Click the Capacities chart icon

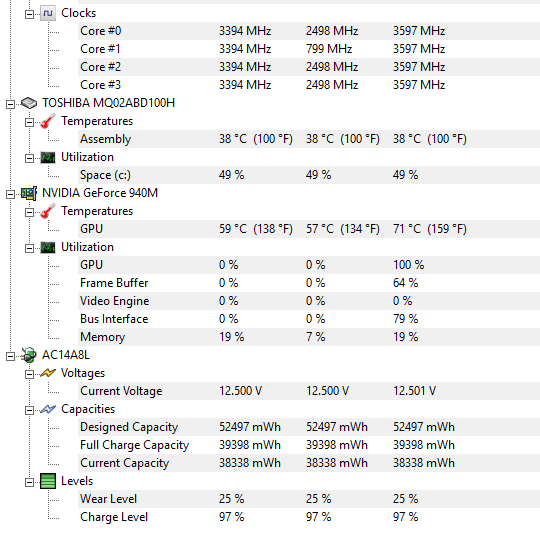(48, 409)
